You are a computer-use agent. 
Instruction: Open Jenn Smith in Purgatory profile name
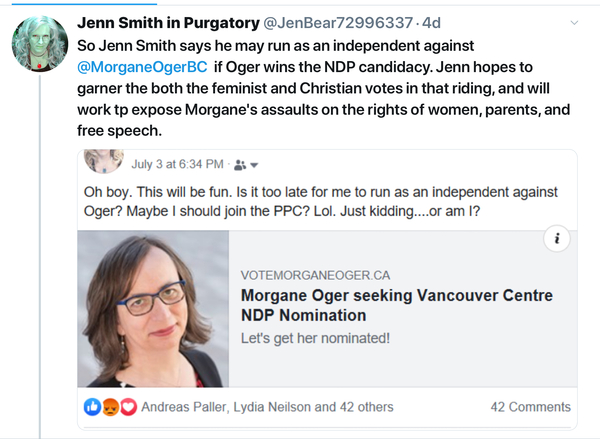click(163, 22)
